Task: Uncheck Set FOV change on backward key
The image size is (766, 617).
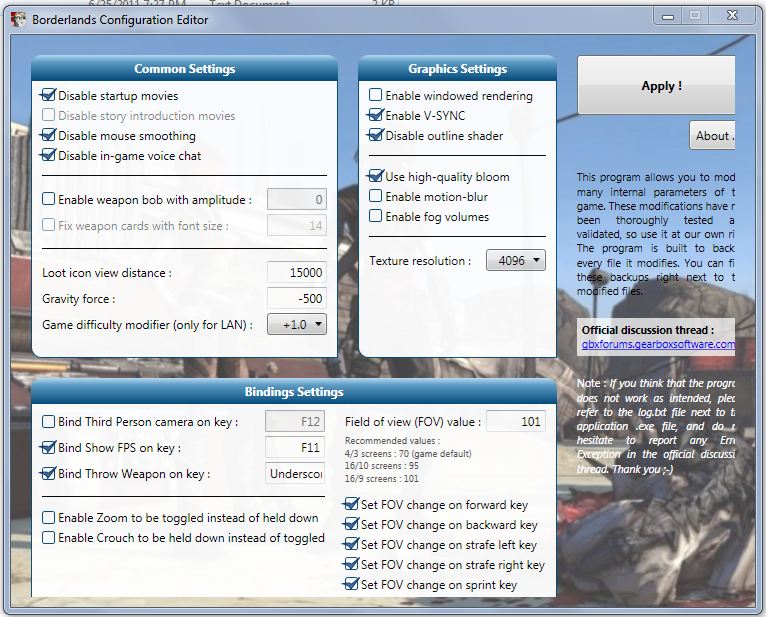Action: tap(351, 524)
